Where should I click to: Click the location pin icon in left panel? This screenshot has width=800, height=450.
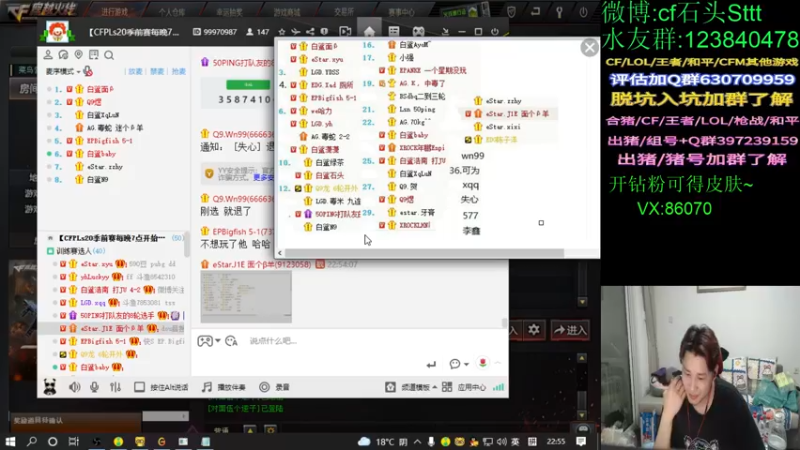79,55
